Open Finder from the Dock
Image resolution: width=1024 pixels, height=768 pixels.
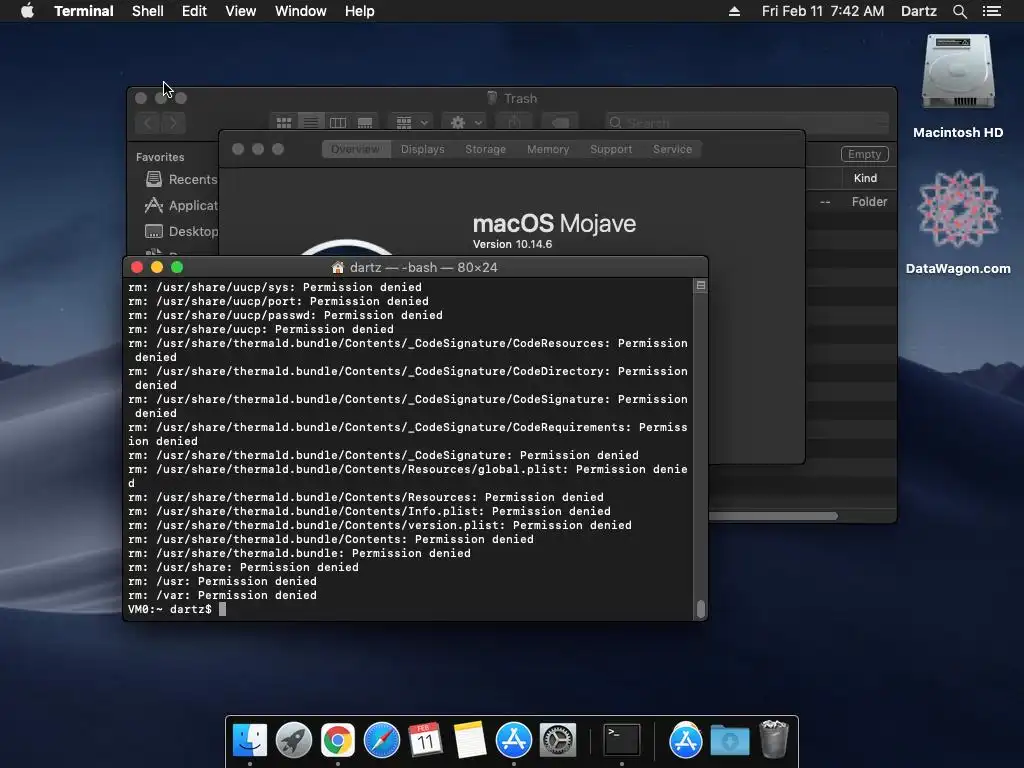249,741
